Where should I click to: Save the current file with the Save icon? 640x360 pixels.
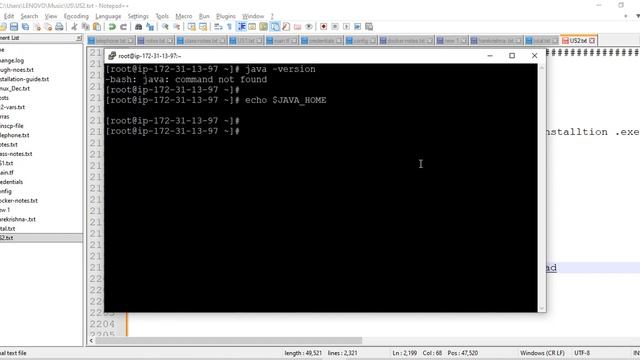pyautogui.click(x=14, y=27)
